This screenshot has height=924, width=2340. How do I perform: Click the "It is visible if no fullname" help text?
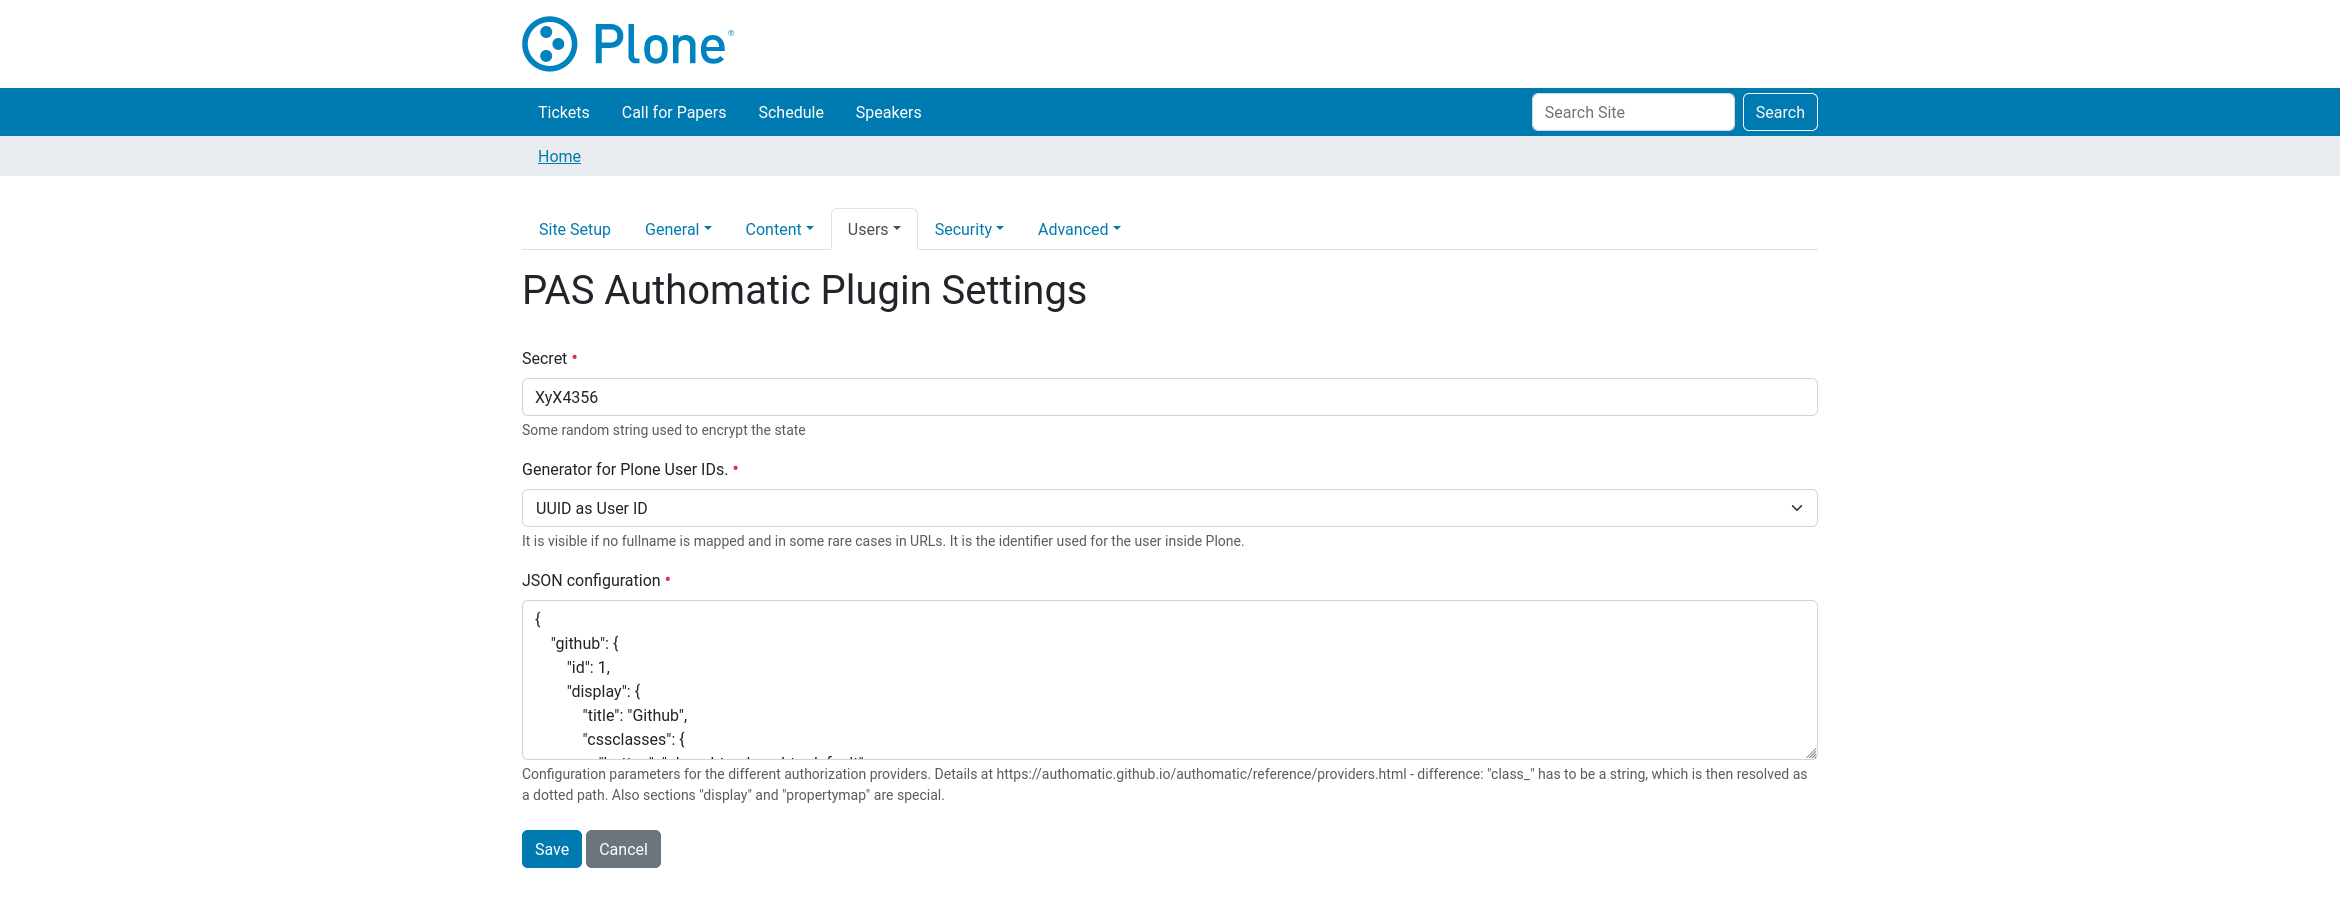click(x=883, y=541)
